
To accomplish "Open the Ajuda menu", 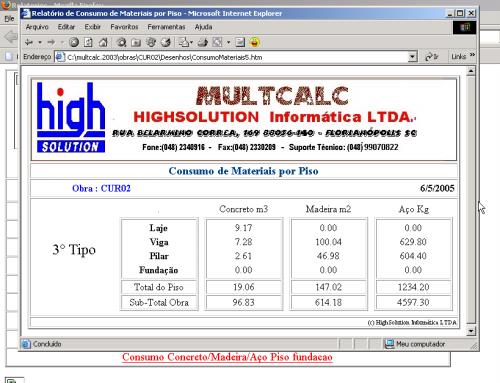I will [204, 27].
